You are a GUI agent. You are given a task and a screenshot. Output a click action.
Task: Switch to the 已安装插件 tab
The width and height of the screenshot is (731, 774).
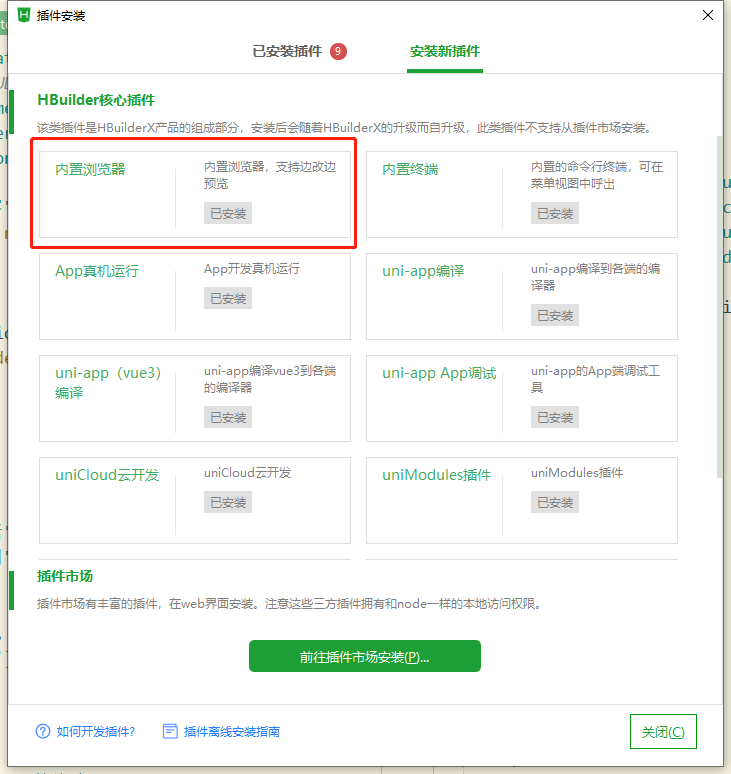click(x=287, y=51)
